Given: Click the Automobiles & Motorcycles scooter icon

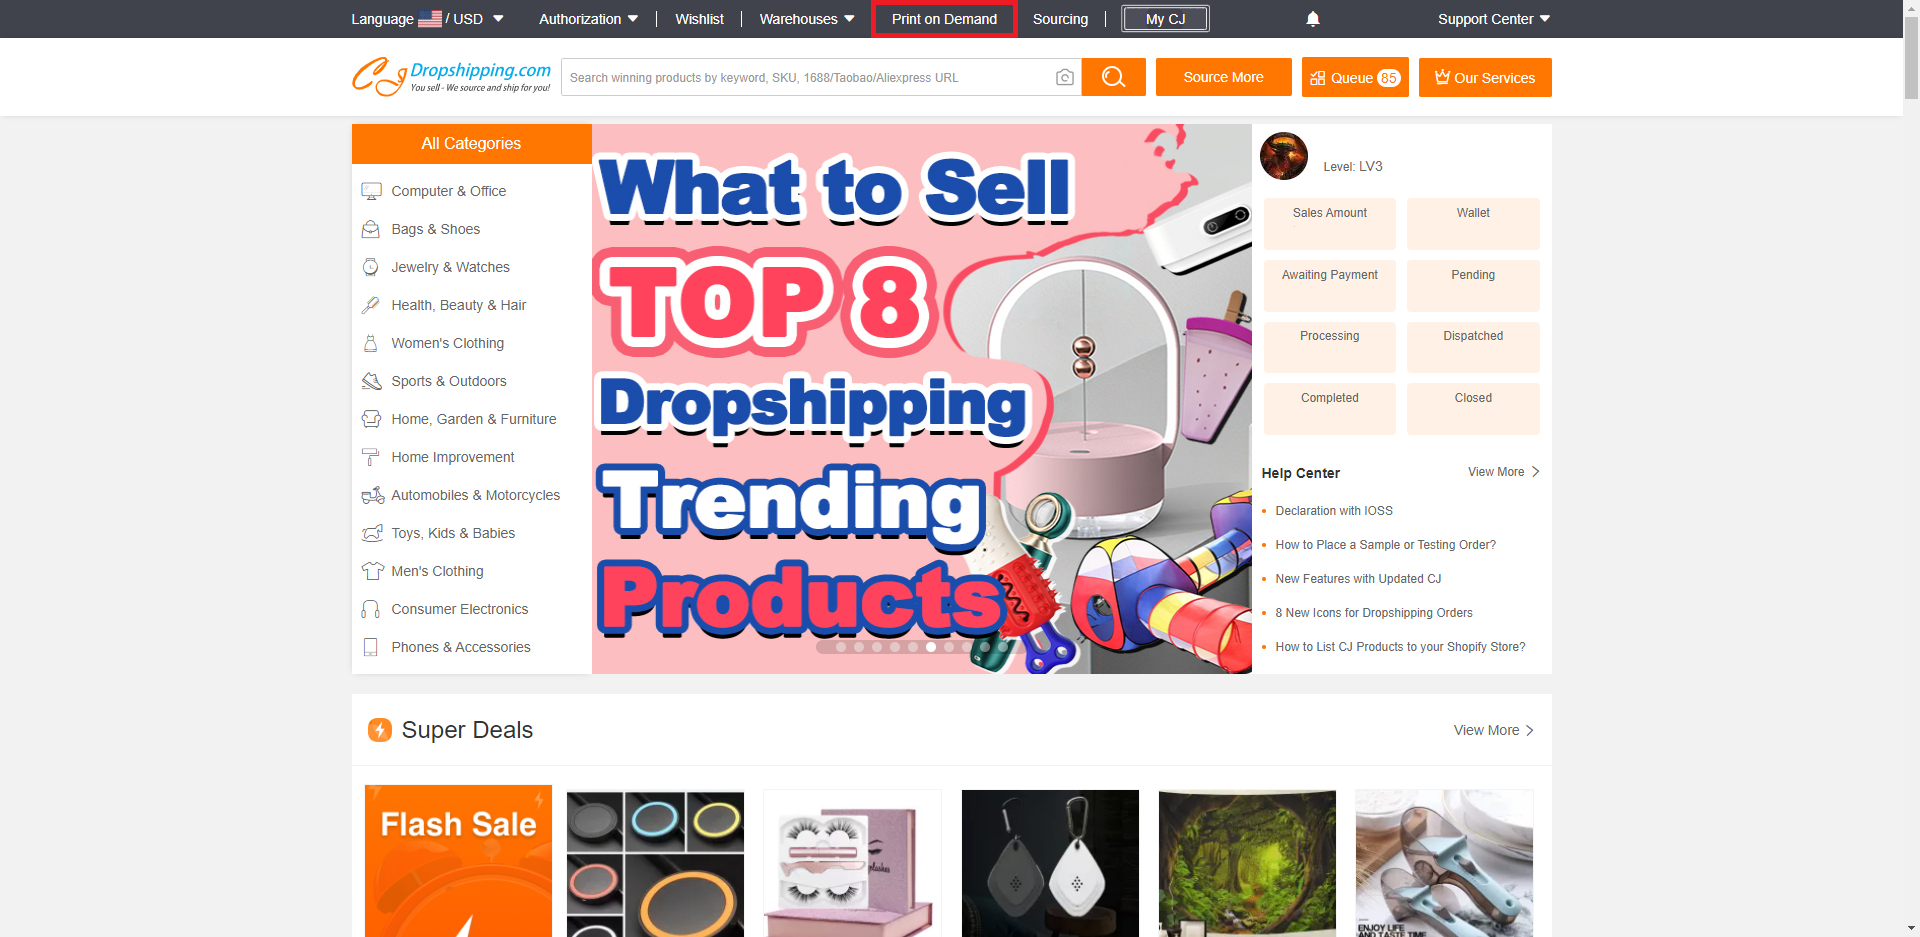Looking at the screenshot, I should 372,495.
